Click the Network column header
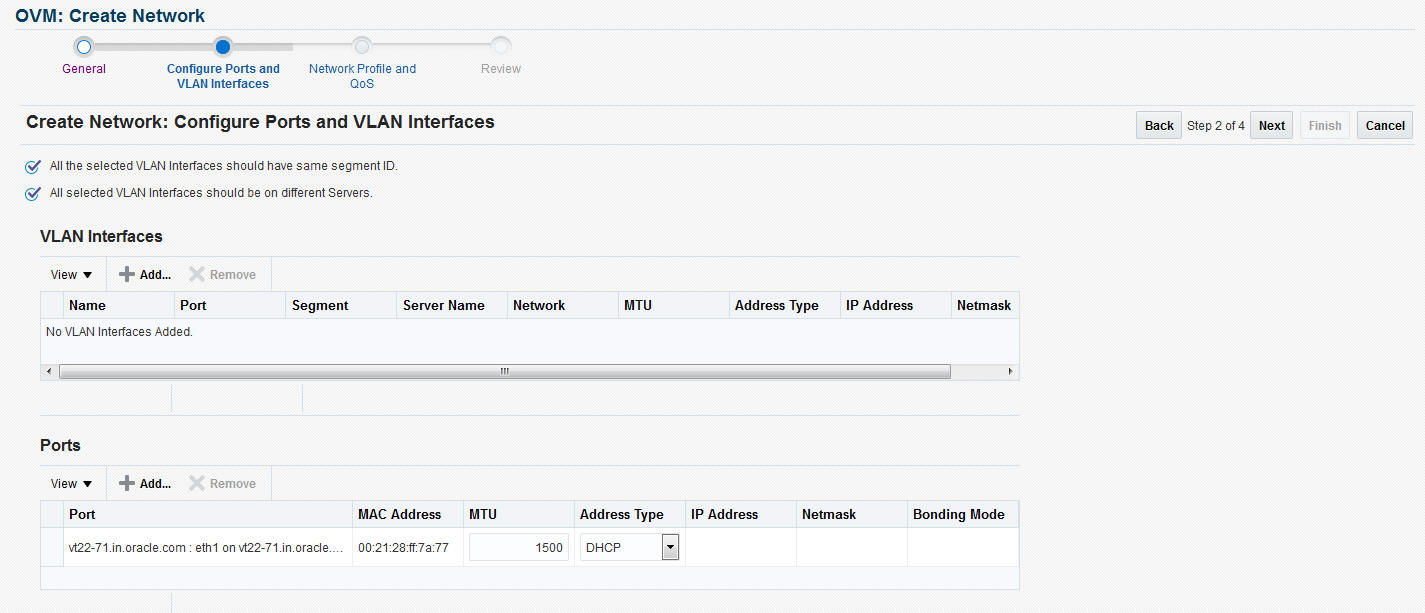This screenshot has height=613, width=1425. (563, 306)
